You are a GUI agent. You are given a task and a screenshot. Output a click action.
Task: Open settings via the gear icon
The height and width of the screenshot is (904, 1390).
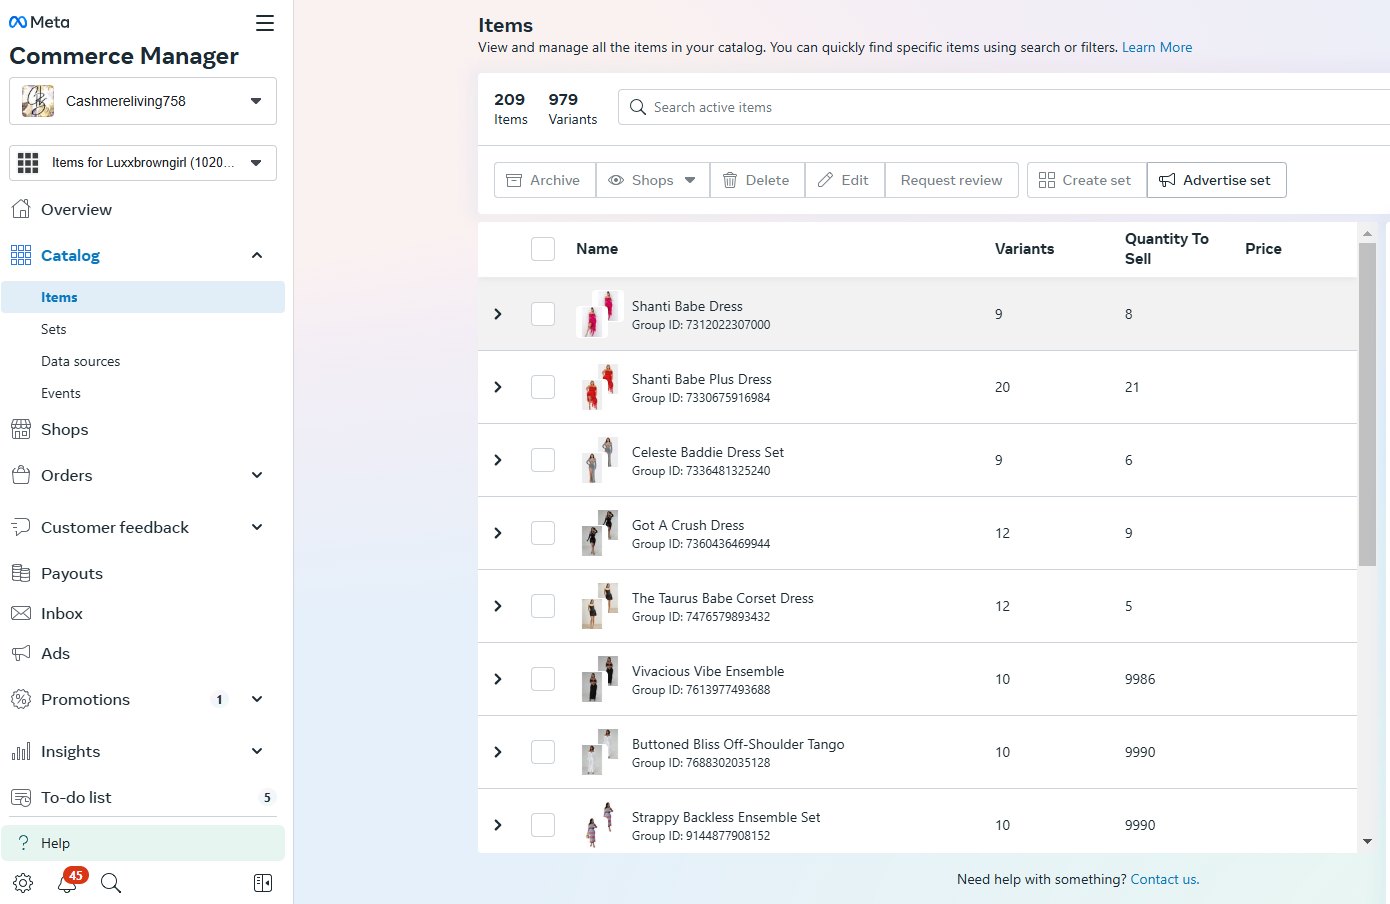click(x=23, y=883)
